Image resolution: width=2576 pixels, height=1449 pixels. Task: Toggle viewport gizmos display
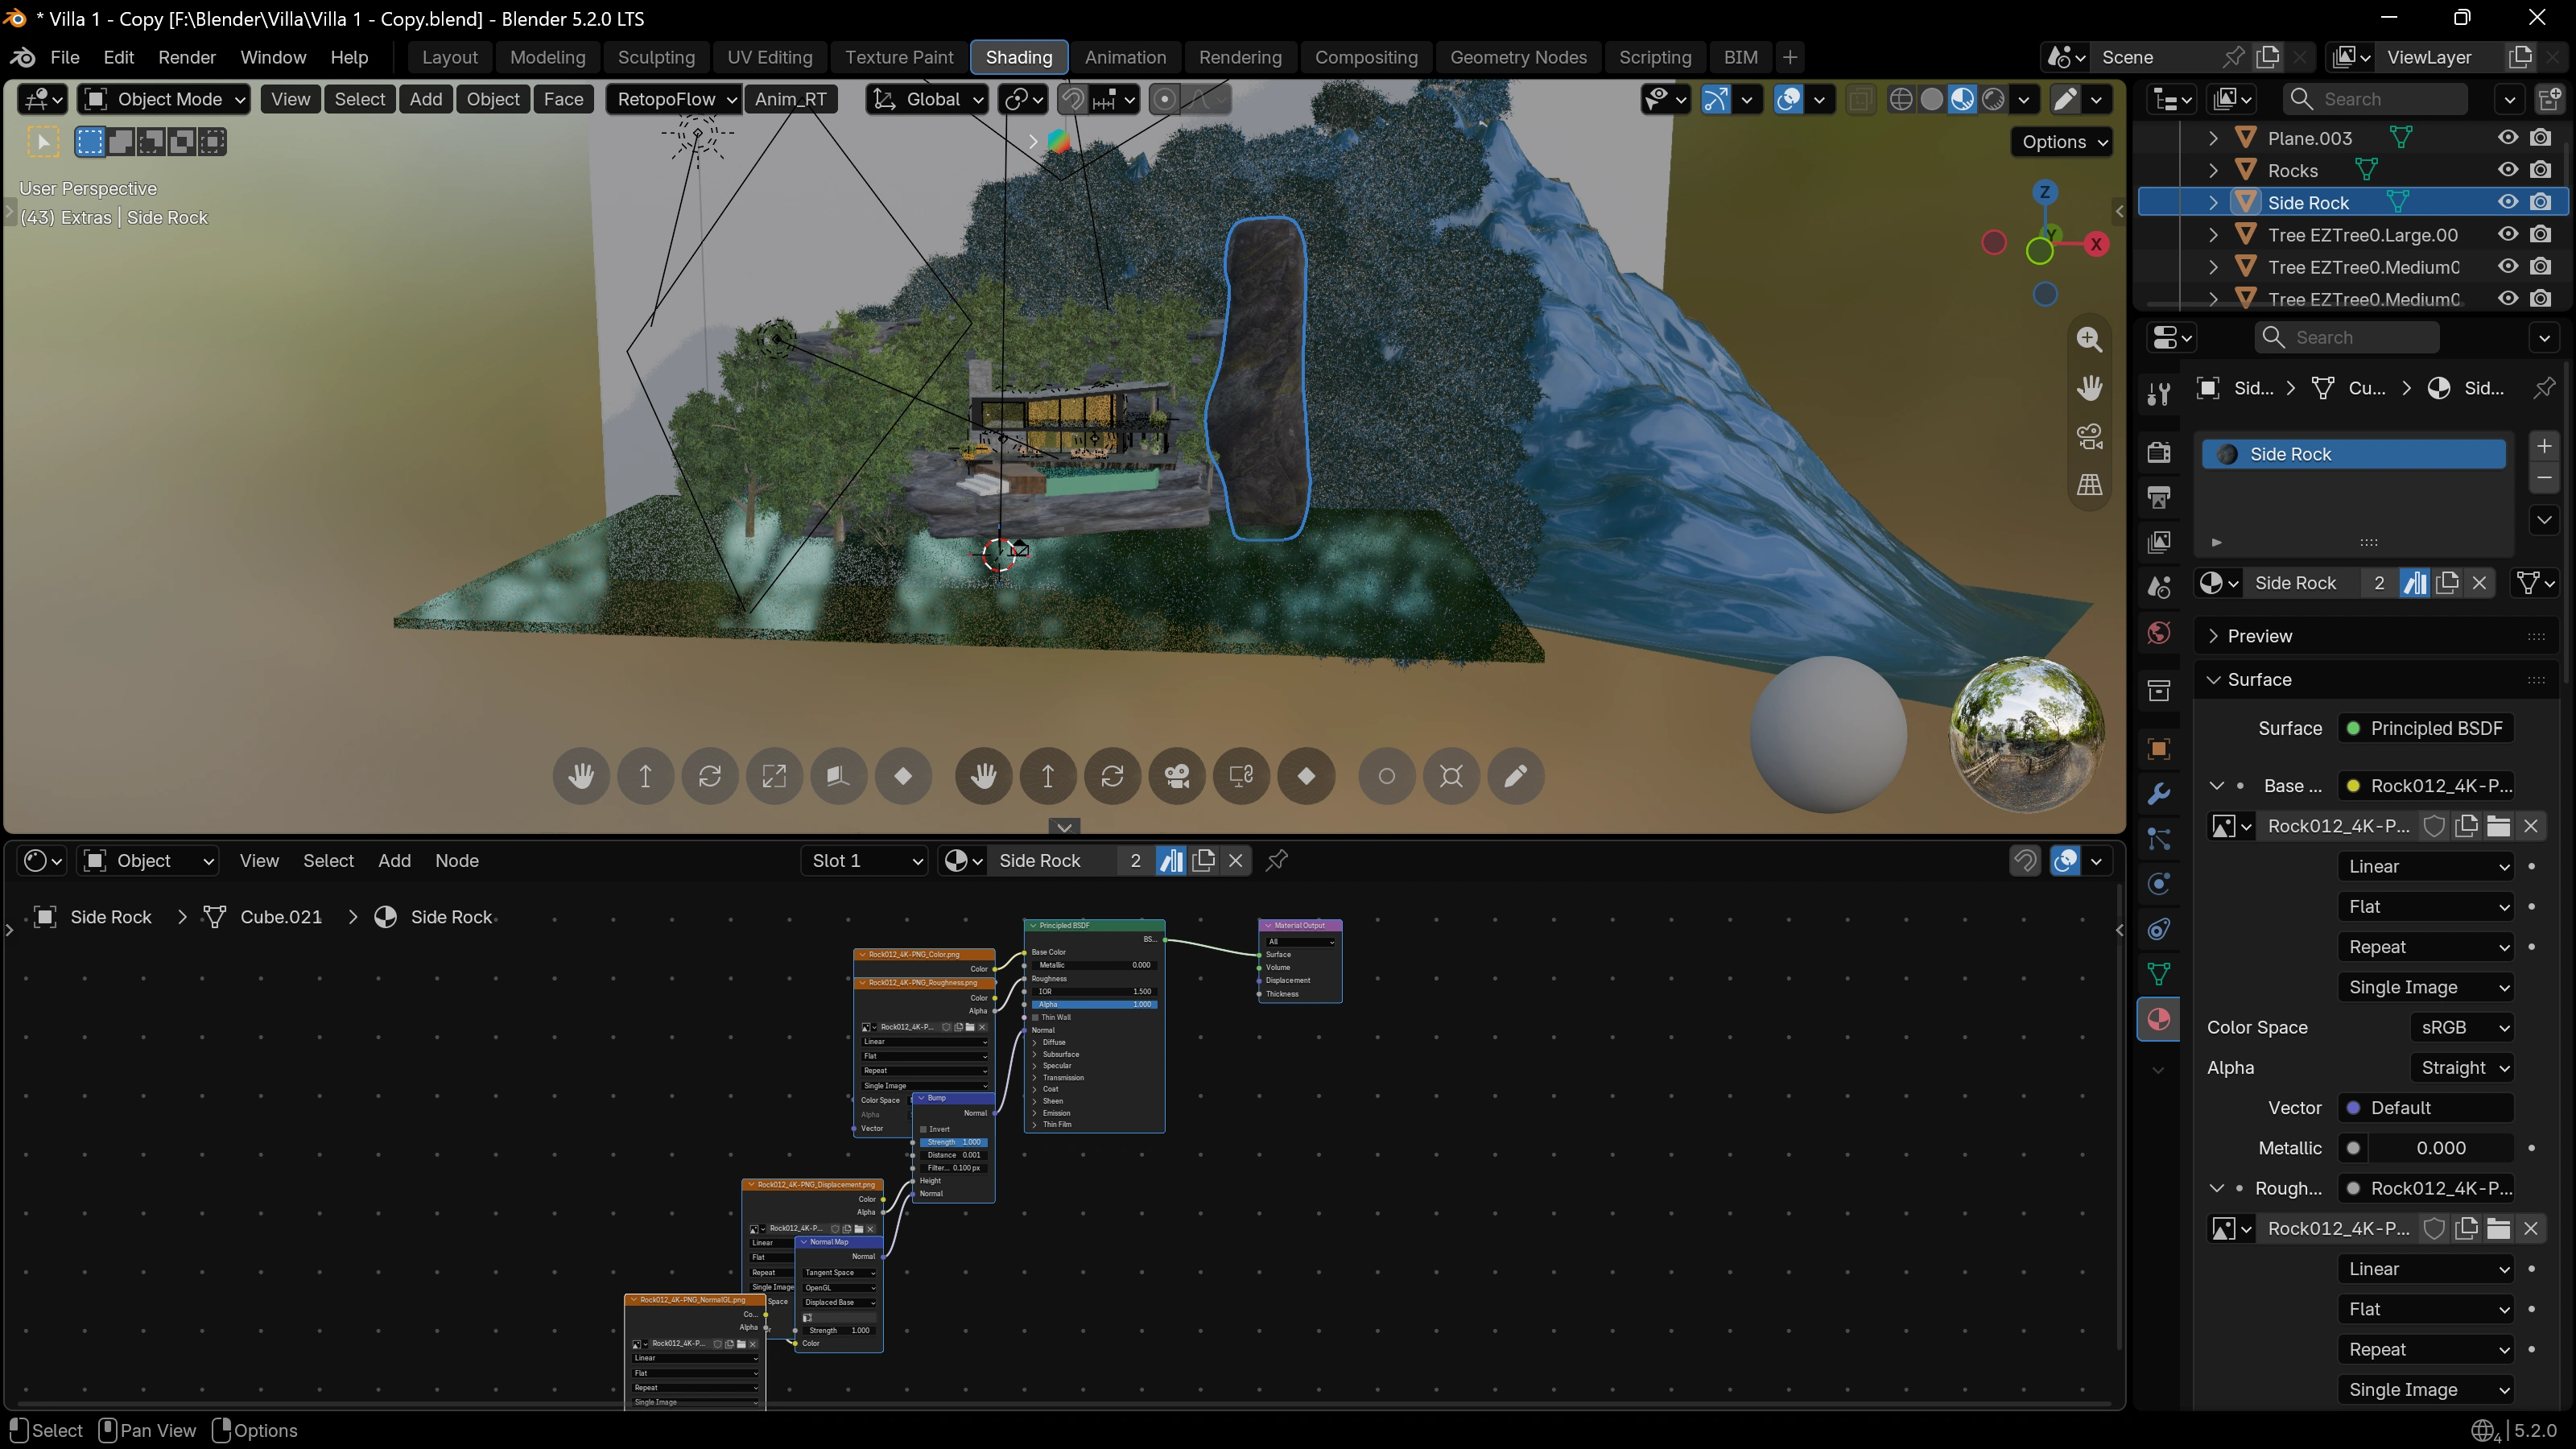1716,99
